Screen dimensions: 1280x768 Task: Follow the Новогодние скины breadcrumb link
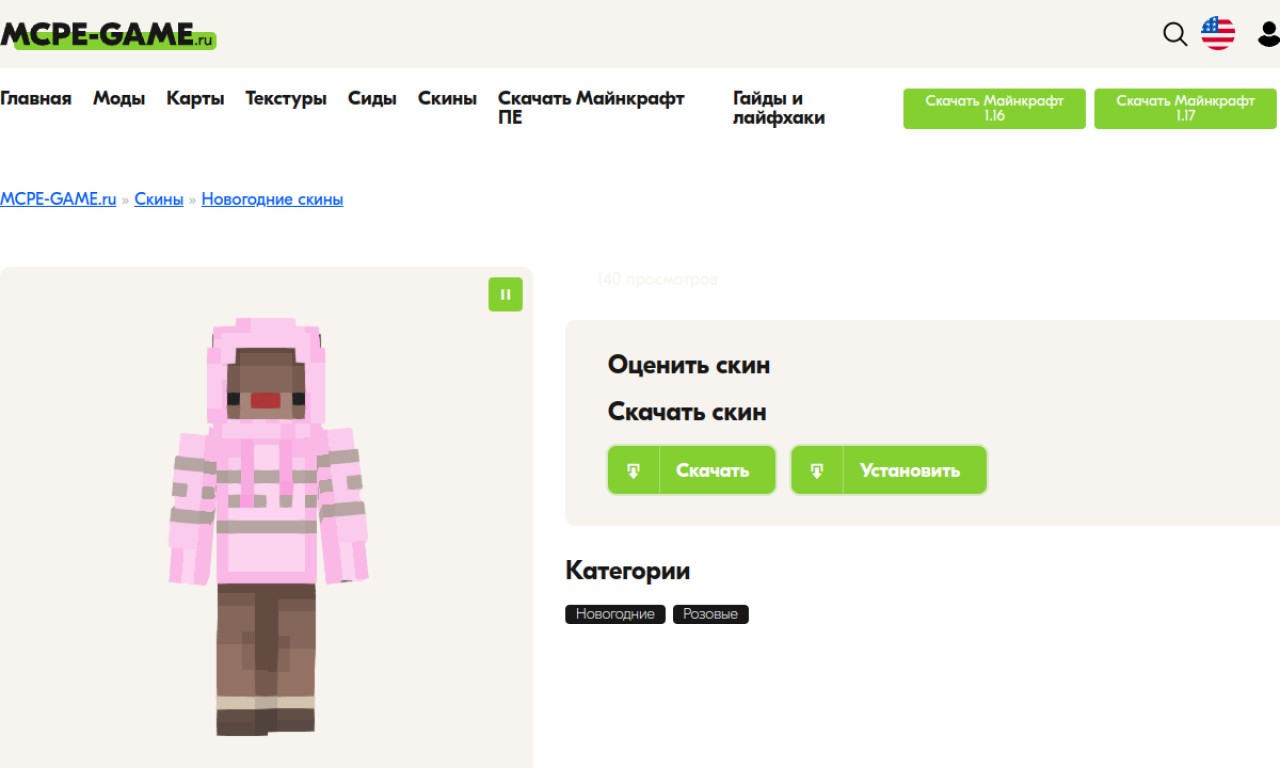pyautogui.click(x=272, y=199)
